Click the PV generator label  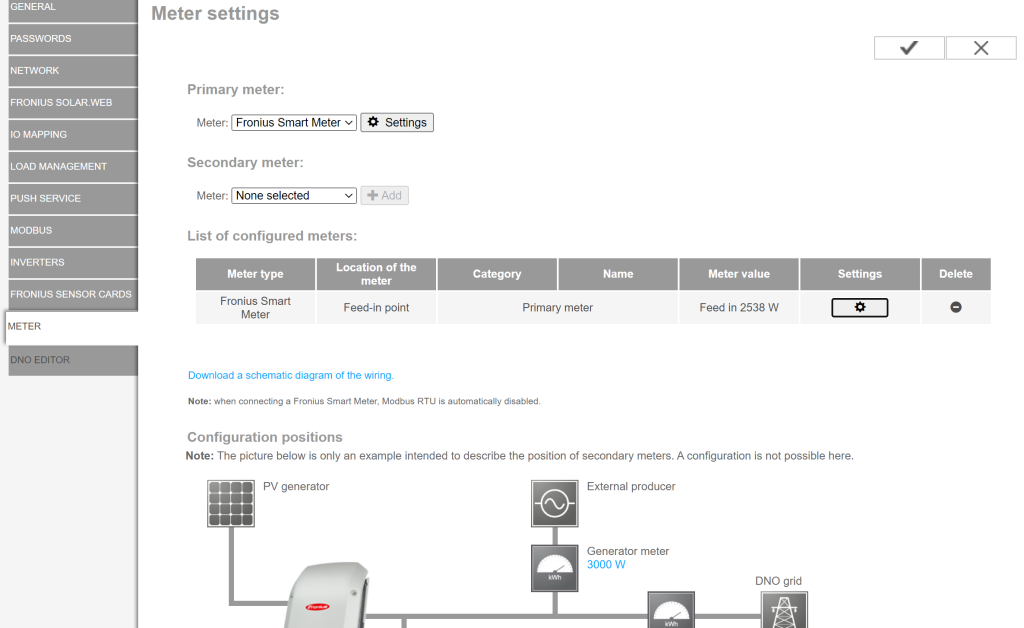[296, 486]
